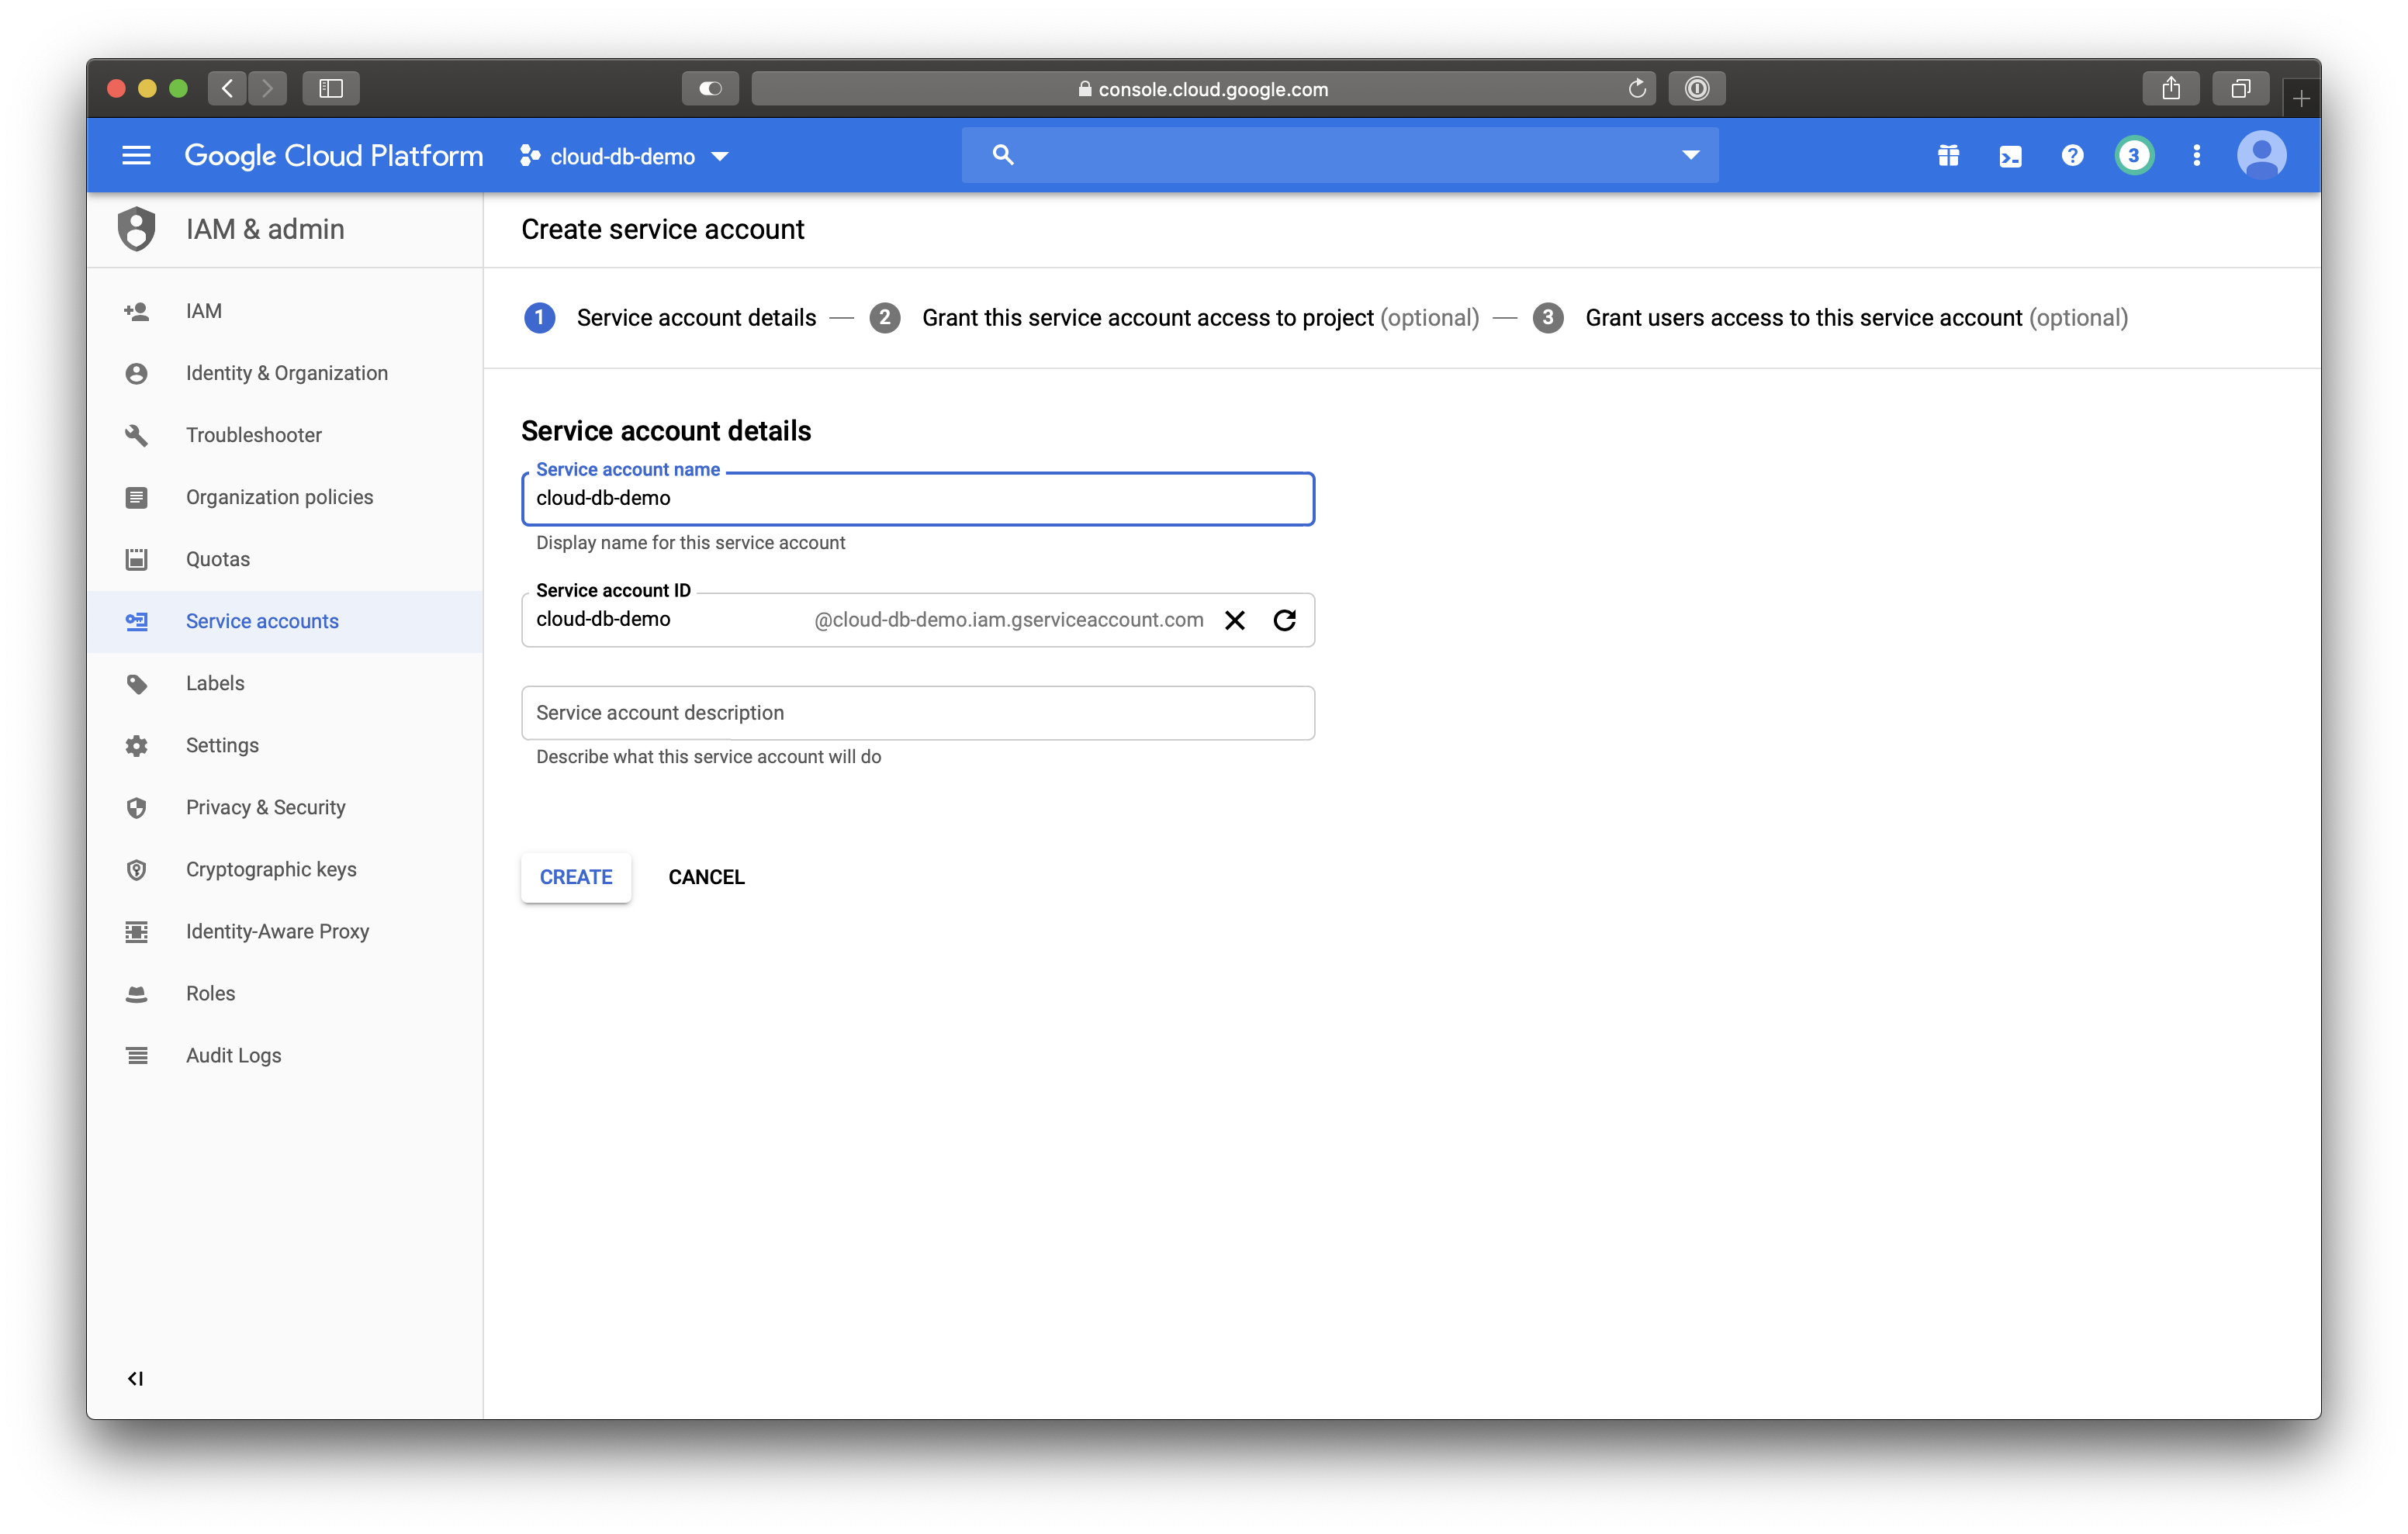Reload the page in Safari
Screen dimensions: 2408x1534
(x=1637, y=88)
